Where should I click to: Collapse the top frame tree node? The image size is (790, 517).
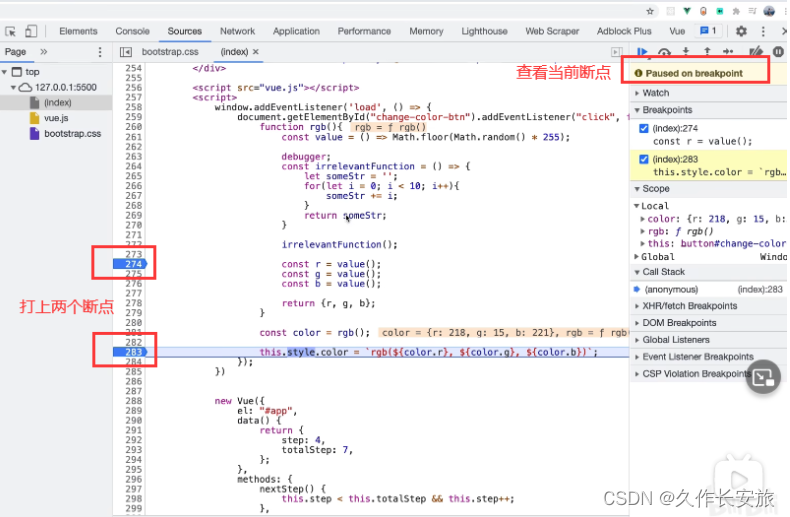click(x=5, y=72)
